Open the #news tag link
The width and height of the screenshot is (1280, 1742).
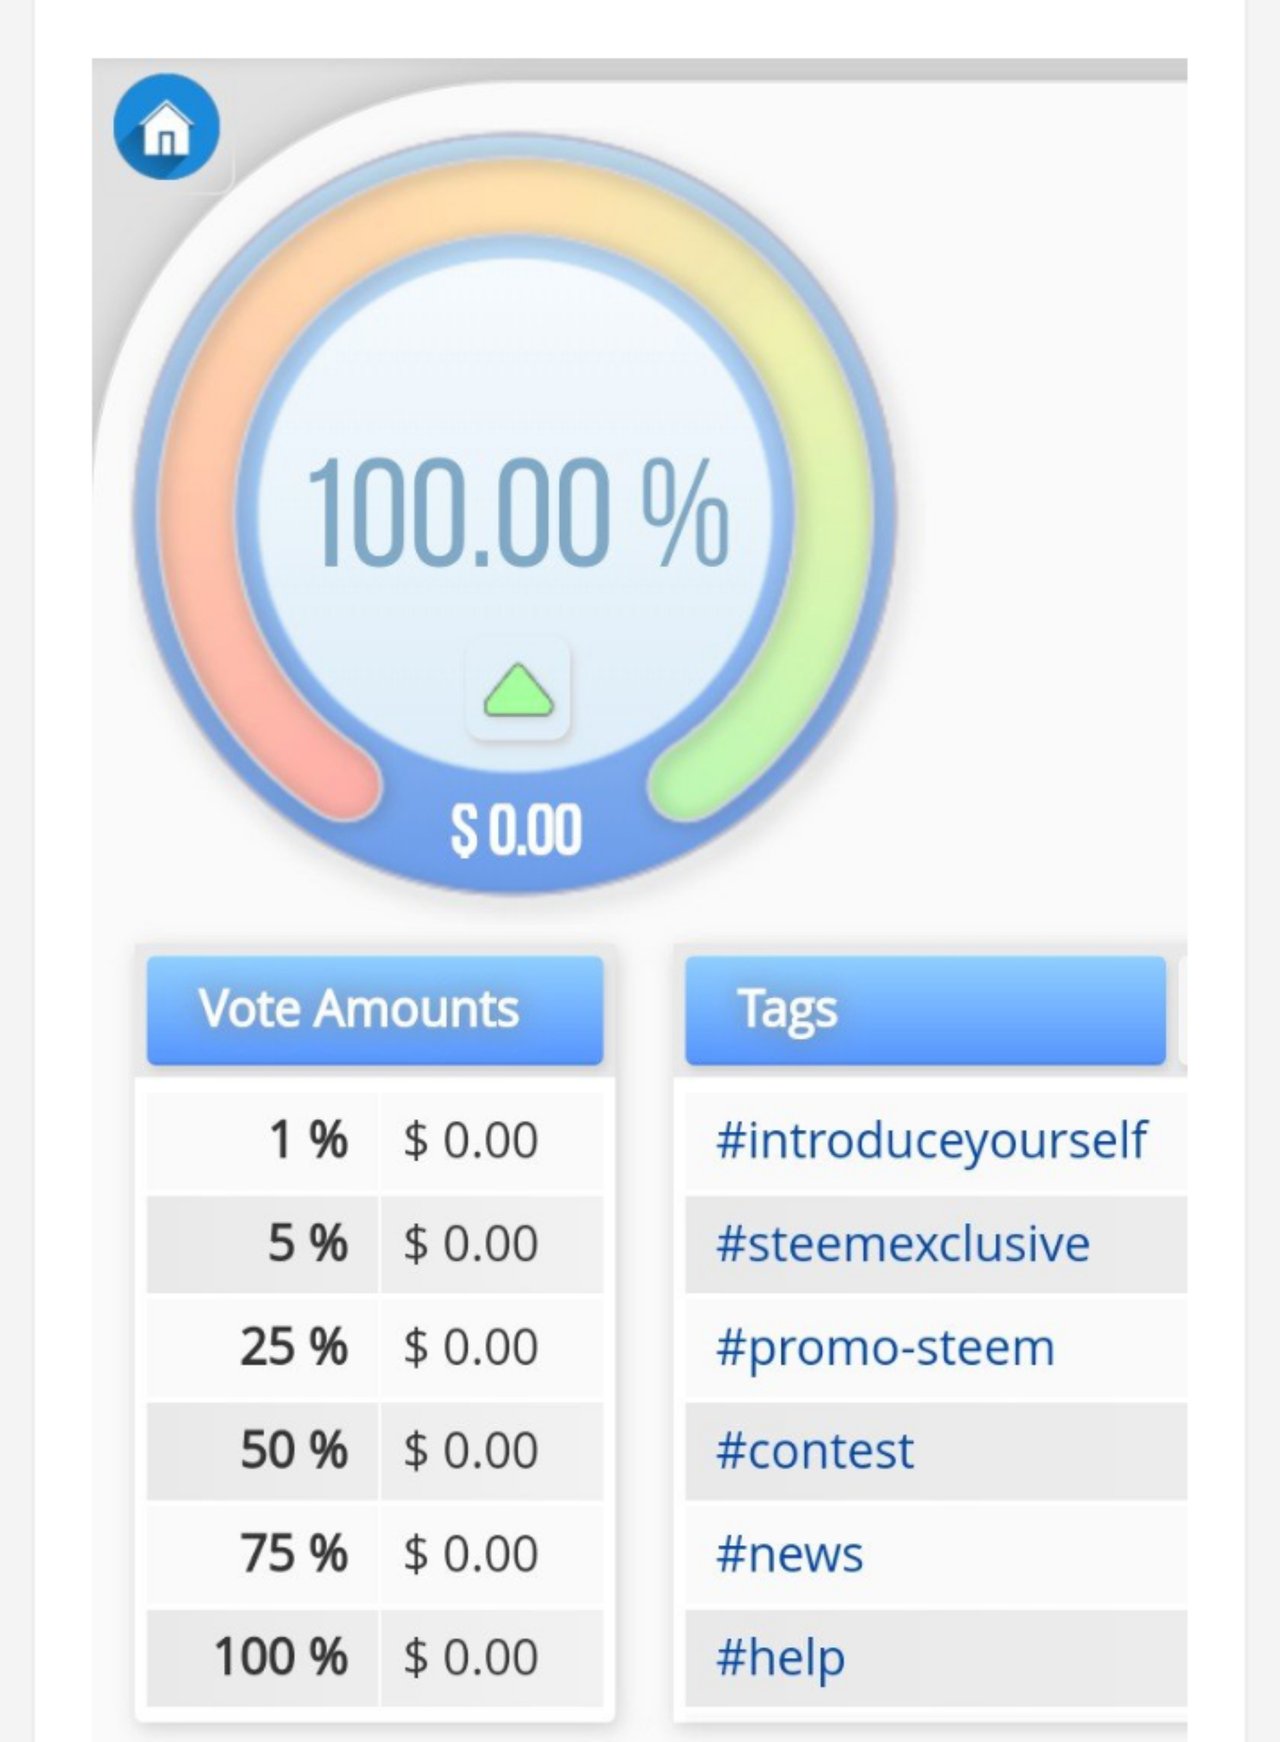pos(789,1555)
